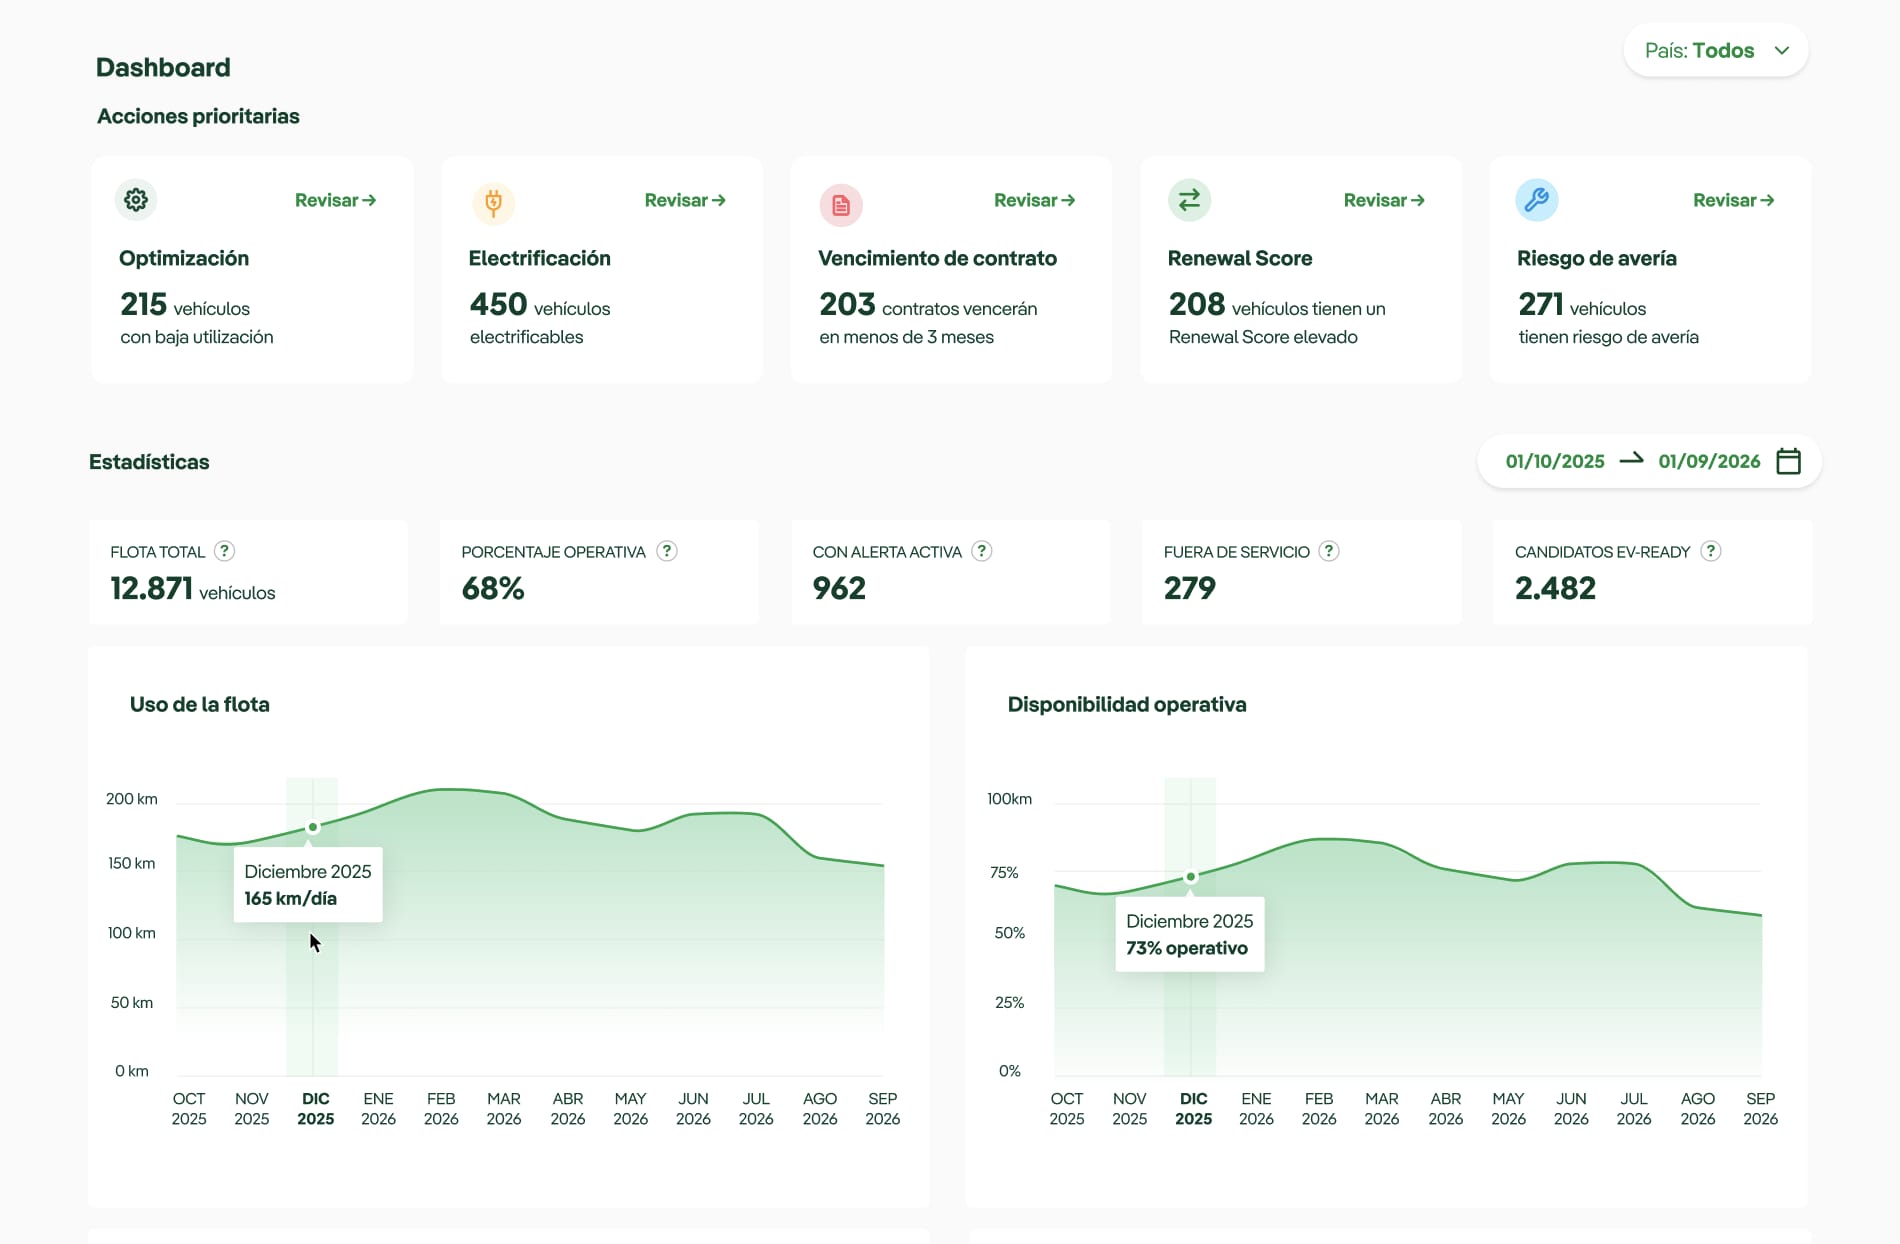Click the Optimización gear icon

(x=136, y=200)
